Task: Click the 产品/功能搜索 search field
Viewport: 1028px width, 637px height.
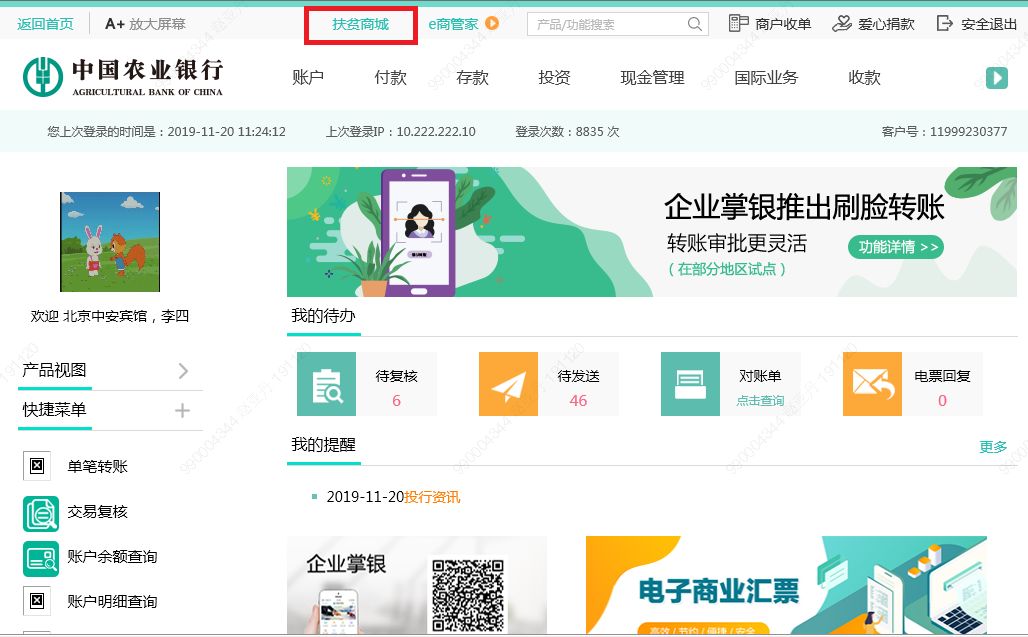Action: (x=618, y=24)
